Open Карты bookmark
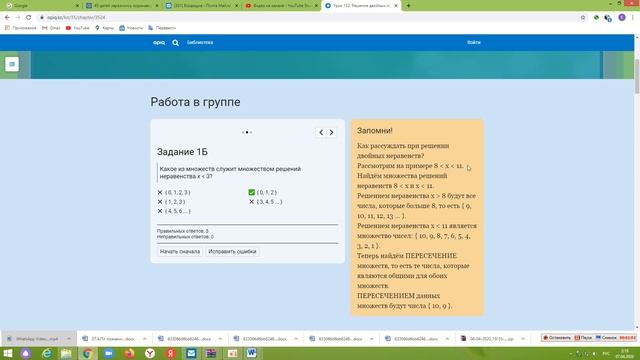 pos(104,28)
